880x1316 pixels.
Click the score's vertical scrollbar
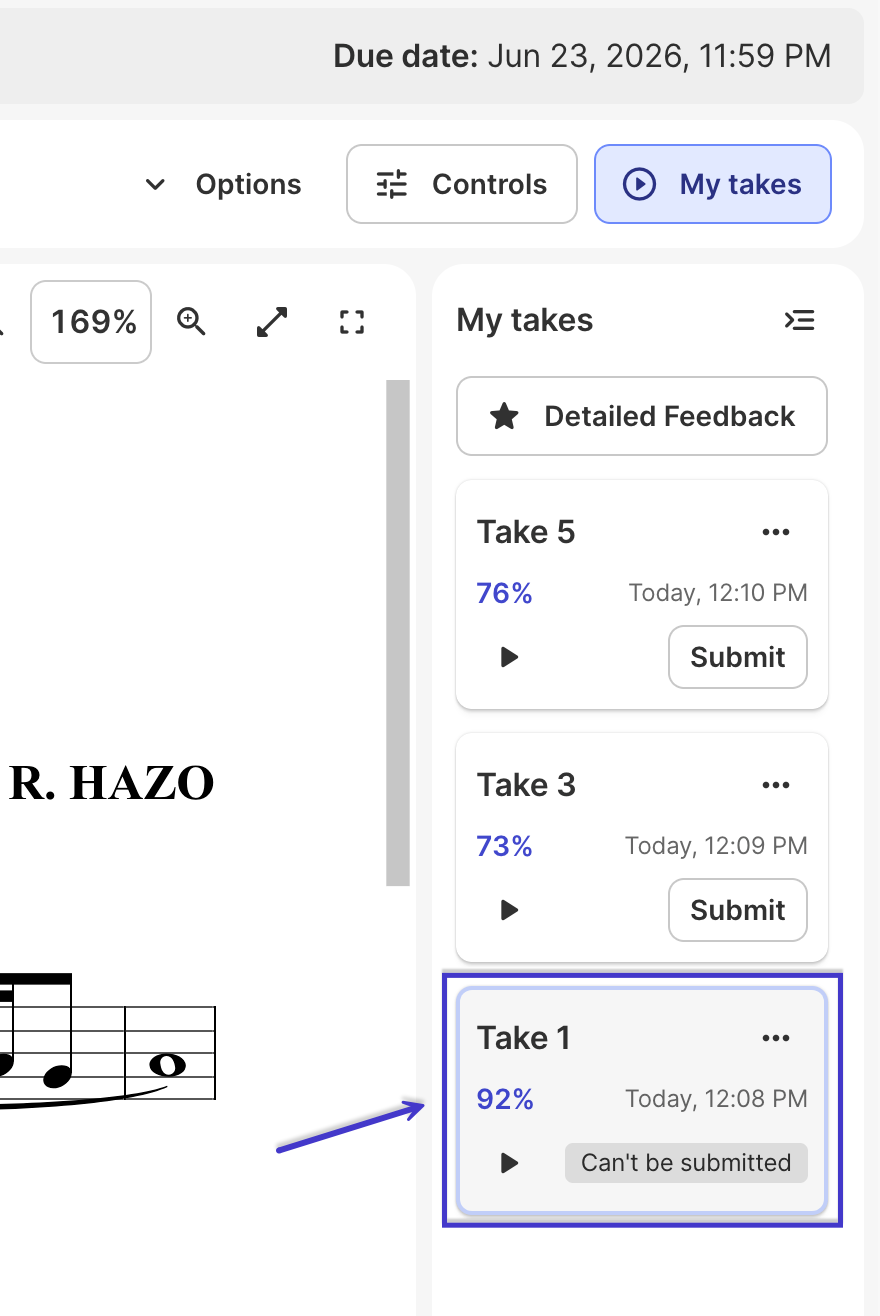[x=398, y=632]
